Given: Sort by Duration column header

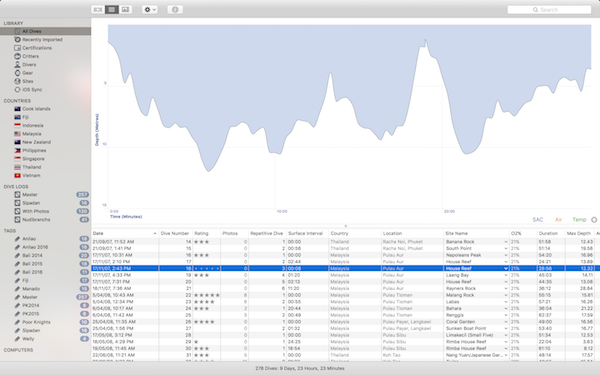Looking at the screenshot, I should point(551,233).
